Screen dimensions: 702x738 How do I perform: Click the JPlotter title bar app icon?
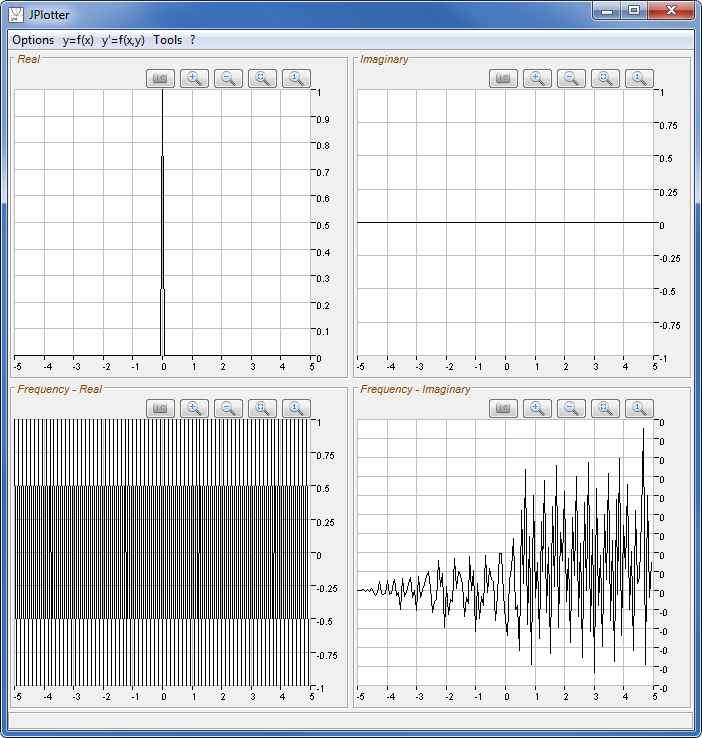[16, 14]
